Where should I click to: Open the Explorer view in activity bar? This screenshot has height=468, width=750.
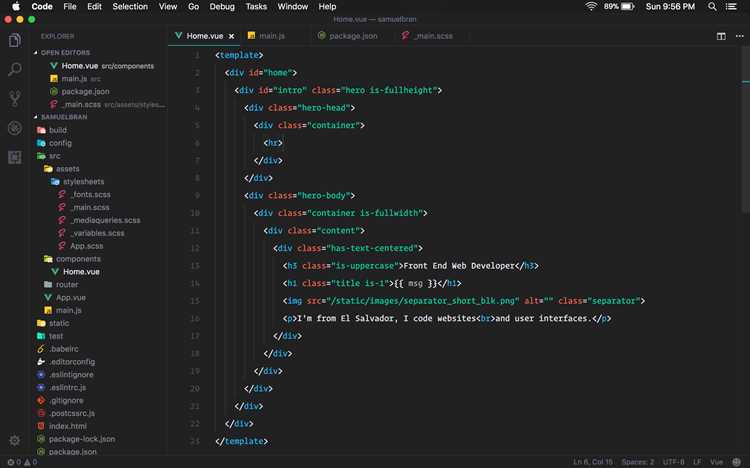point(15,41)
